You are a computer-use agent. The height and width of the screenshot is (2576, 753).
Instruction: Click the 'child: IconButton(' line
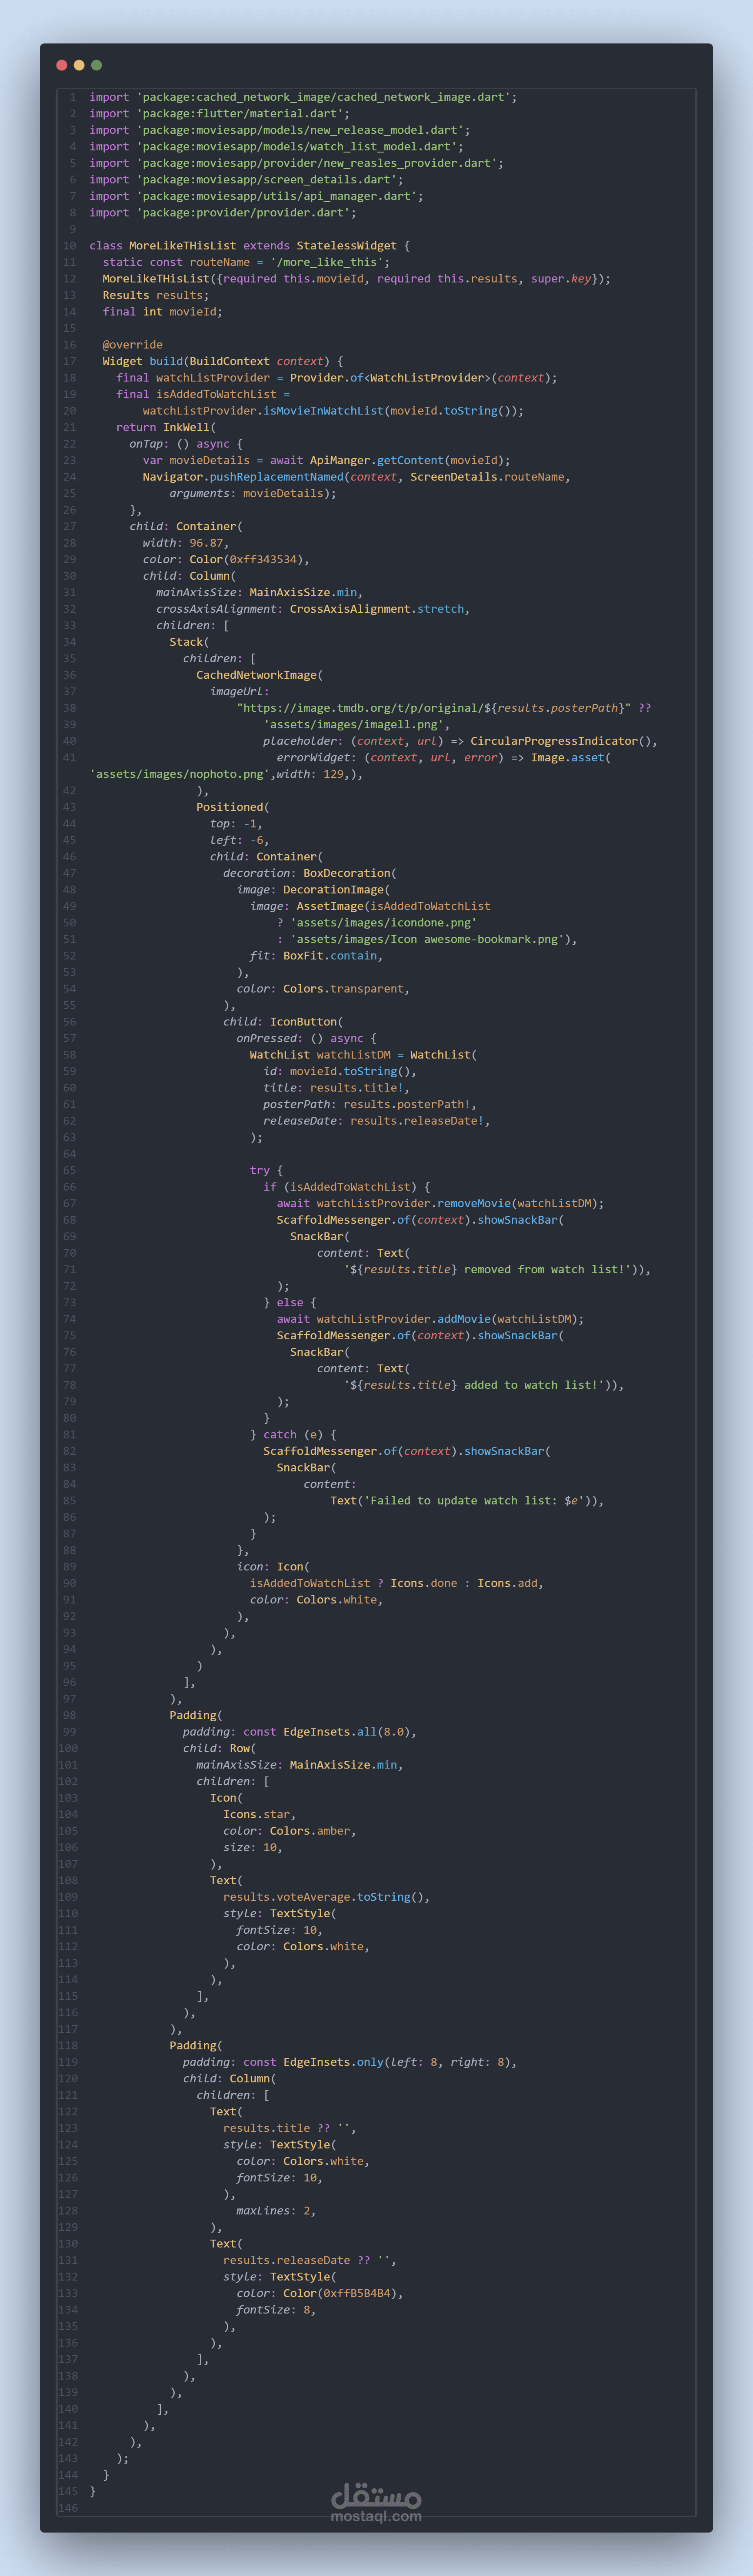pyautogui.click(x=283, y=1022)
